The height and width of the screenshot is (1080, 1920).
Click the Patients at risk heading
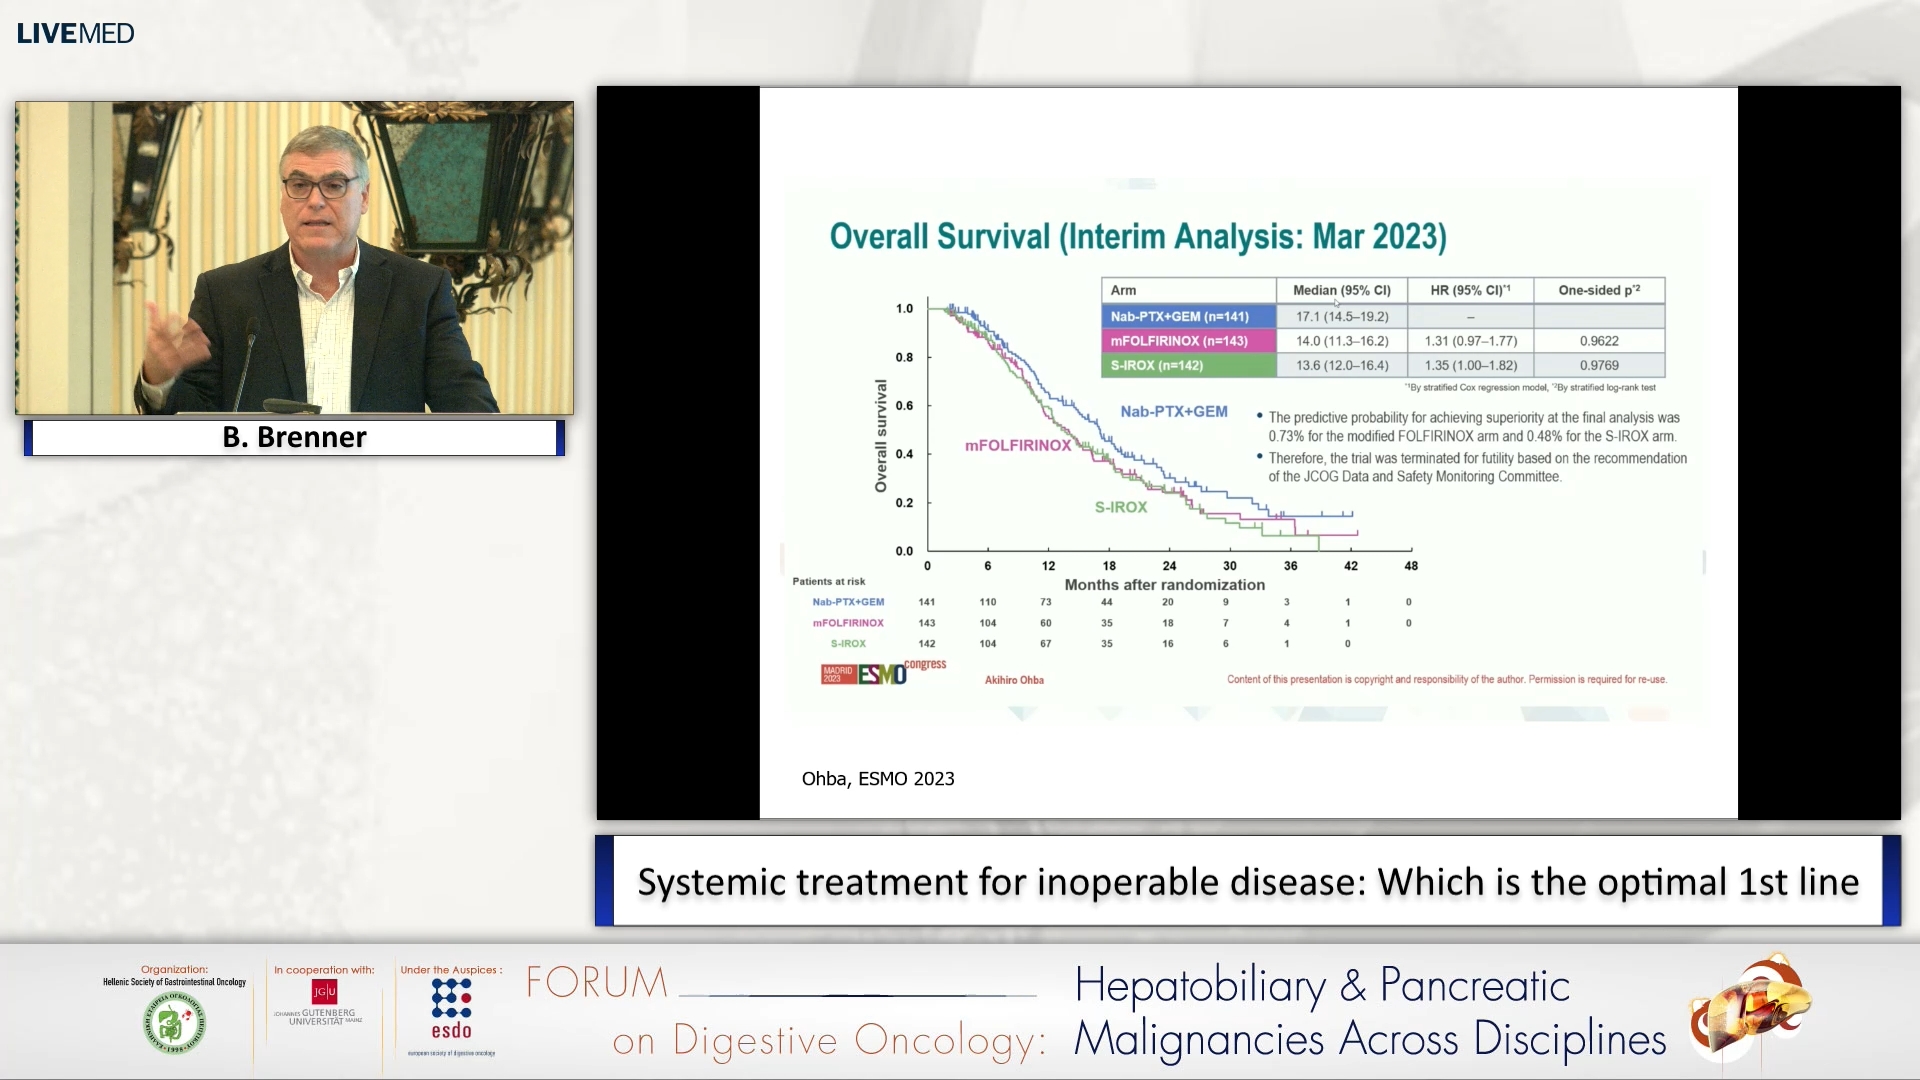[x=829, y=581]
